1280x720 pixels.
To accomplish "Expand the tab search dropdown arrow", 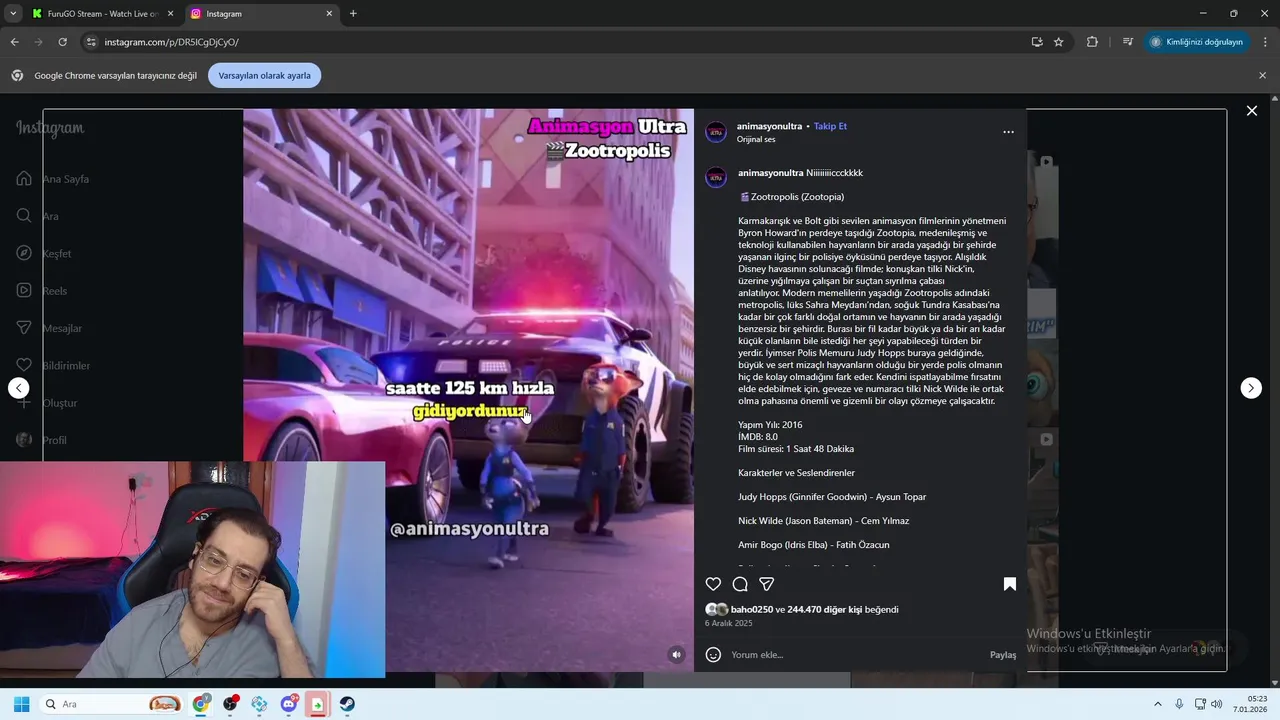I will pyautogui.click(x=13, y=14).
